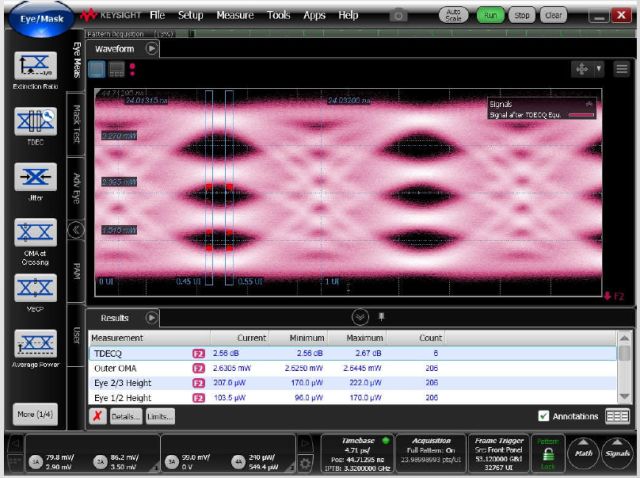
Task: Click the red X delete measurement icon
Action: pos(98,416)
